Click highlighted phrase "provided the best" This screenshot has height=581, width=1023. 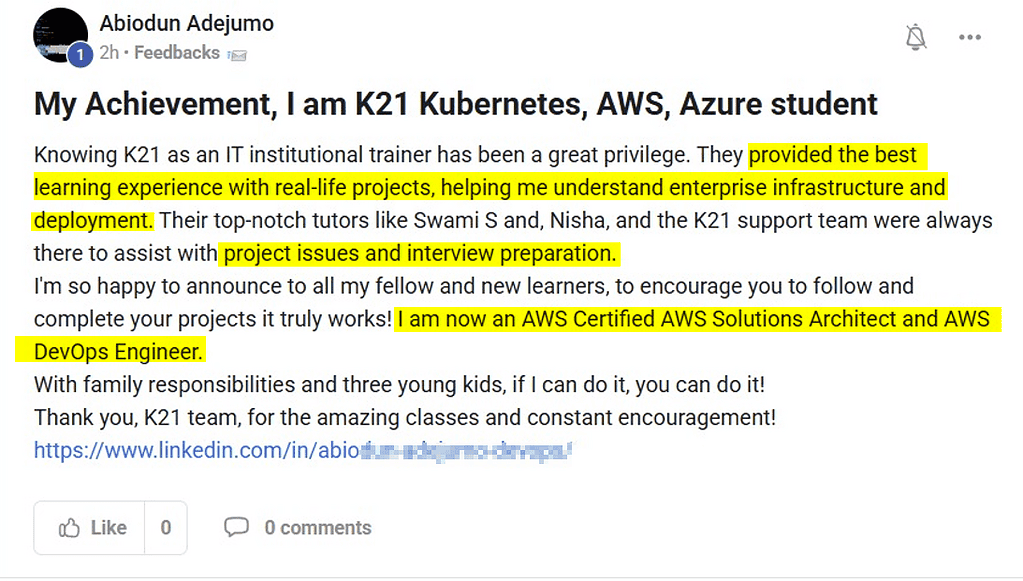tap(832, 155)
